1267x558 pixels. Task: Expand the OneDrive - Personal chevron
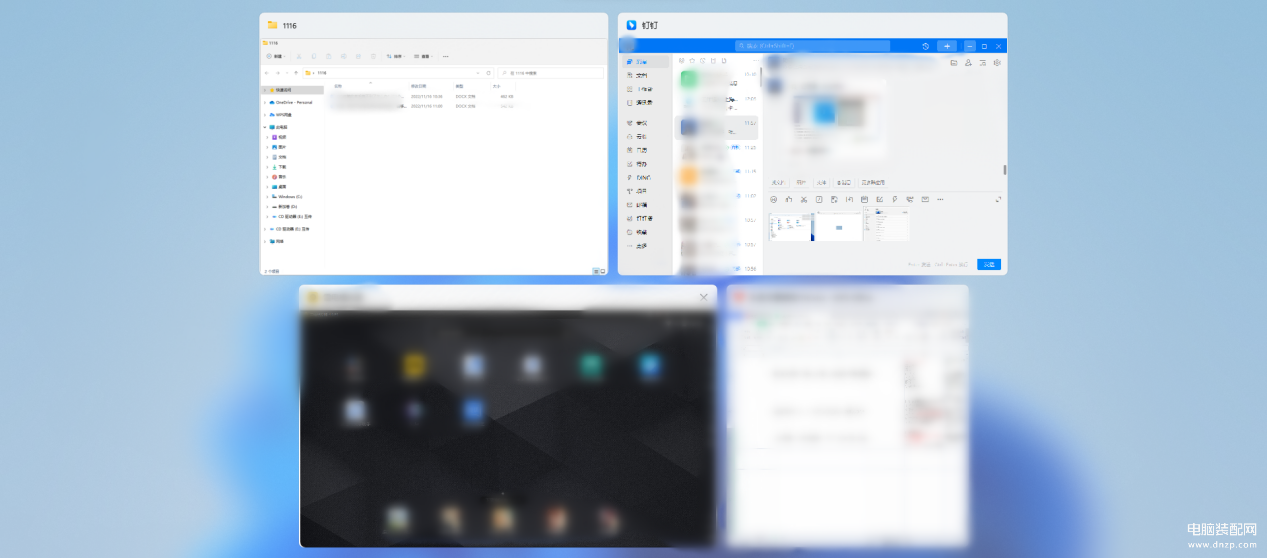pyautogui.click(x=265, y=102)
